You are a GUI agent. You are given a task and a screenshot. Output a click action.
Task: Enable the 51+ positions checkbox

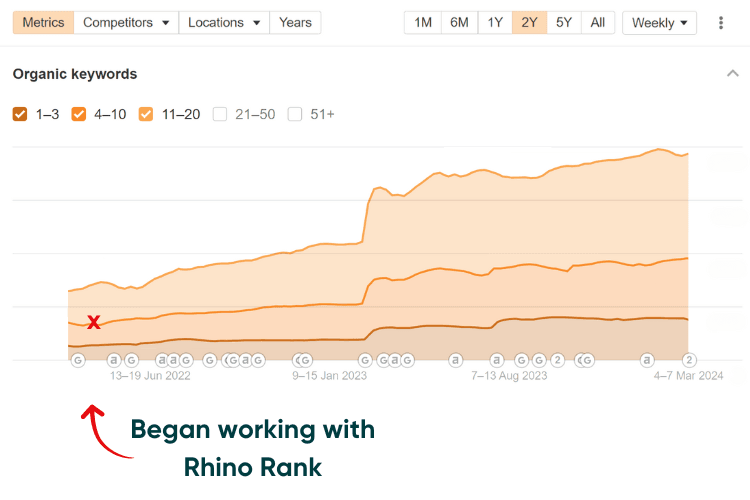pos(295,114)
